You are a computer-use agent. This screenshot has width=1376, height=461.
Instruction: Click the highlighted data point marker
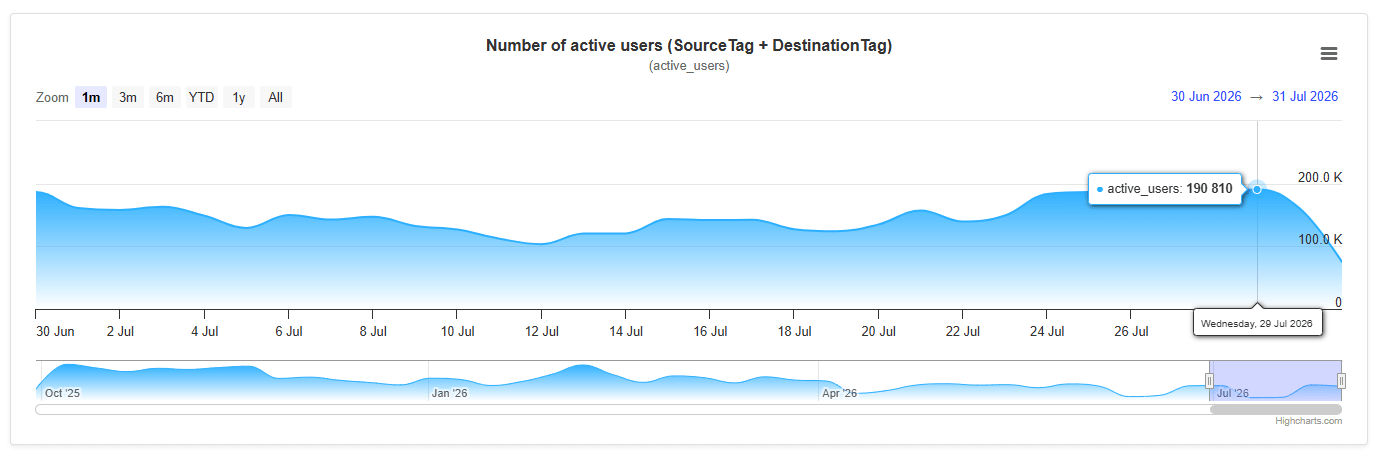point(1257,188)
